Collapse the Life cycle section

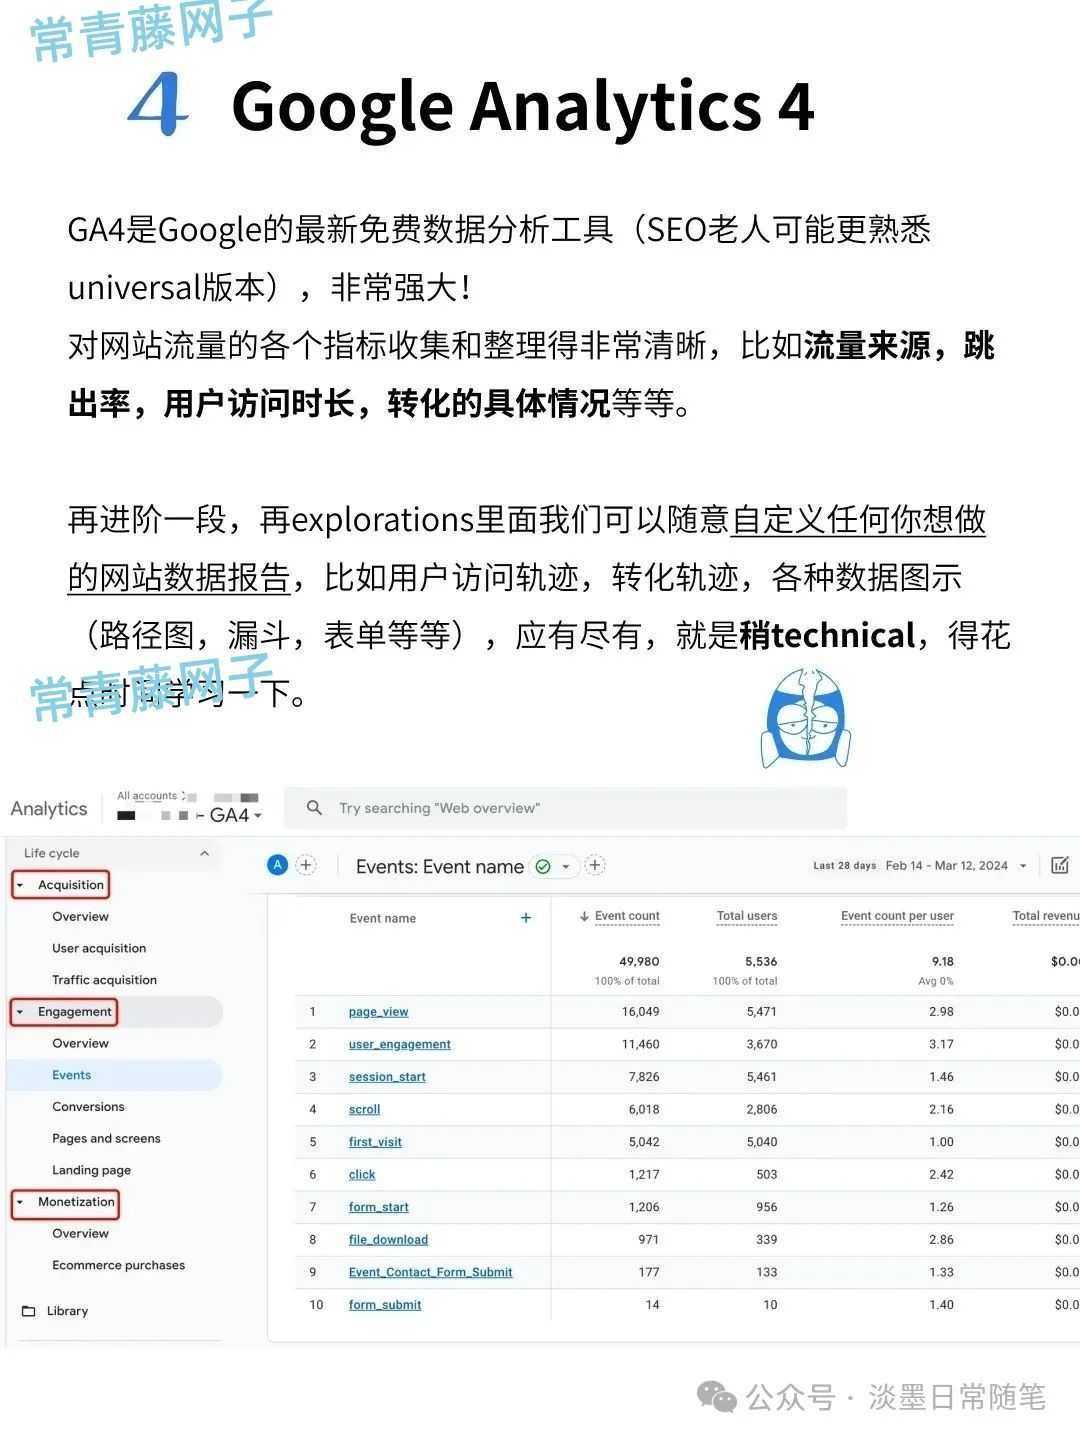coord(204,853)
